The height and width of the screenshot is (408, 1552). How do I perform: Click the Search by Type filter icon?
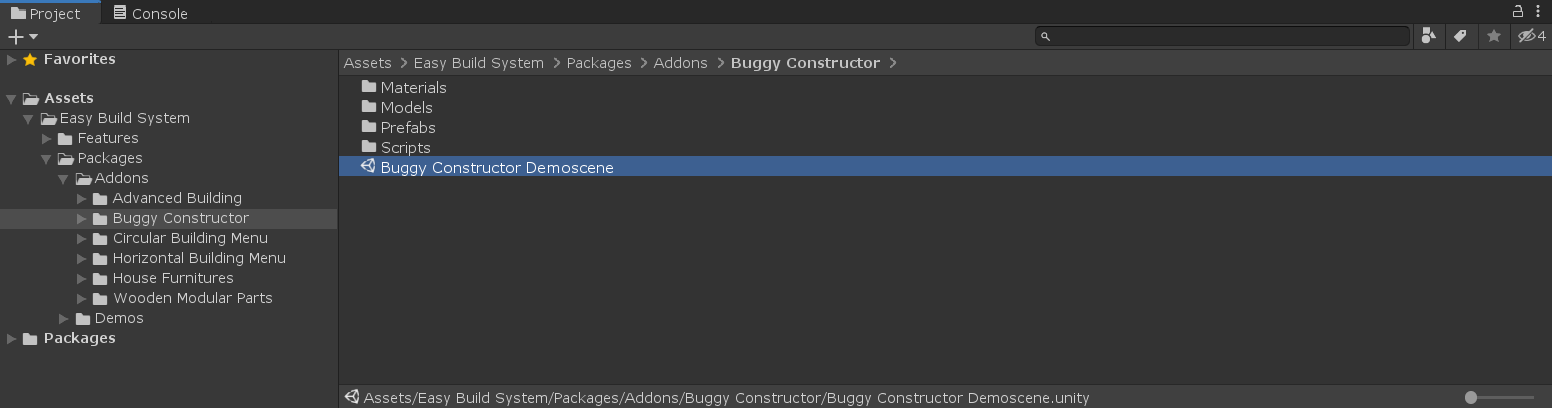[x=1429, y=36]
